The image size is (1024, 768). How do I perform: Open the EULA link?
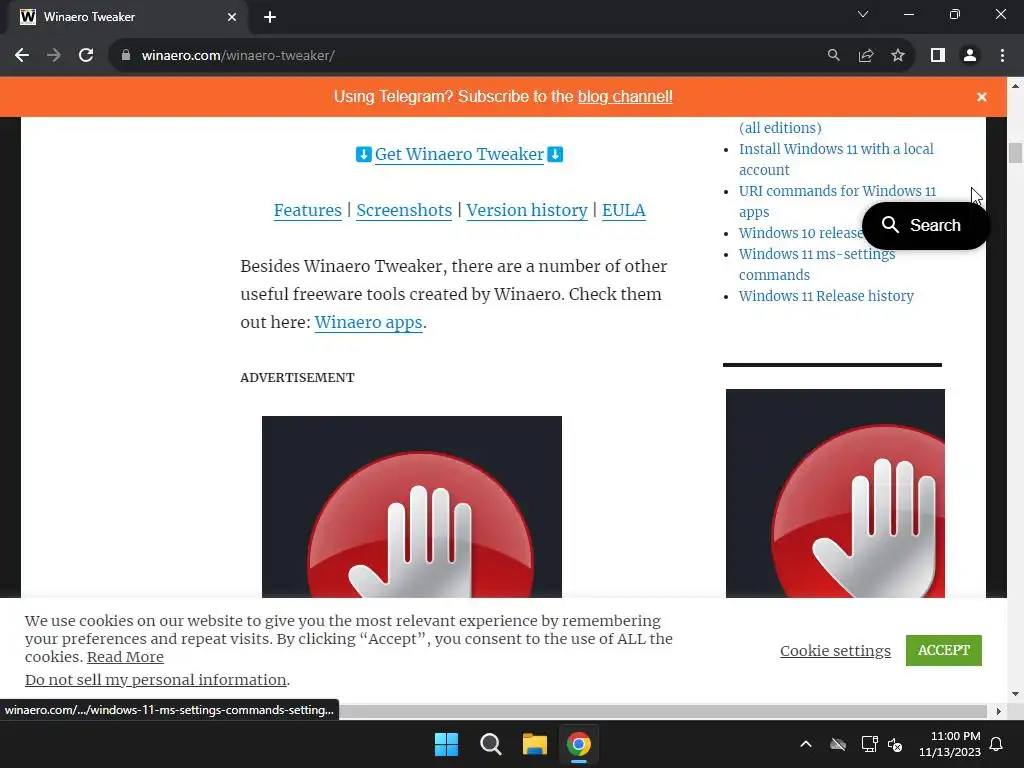click(x=624, y=210)
